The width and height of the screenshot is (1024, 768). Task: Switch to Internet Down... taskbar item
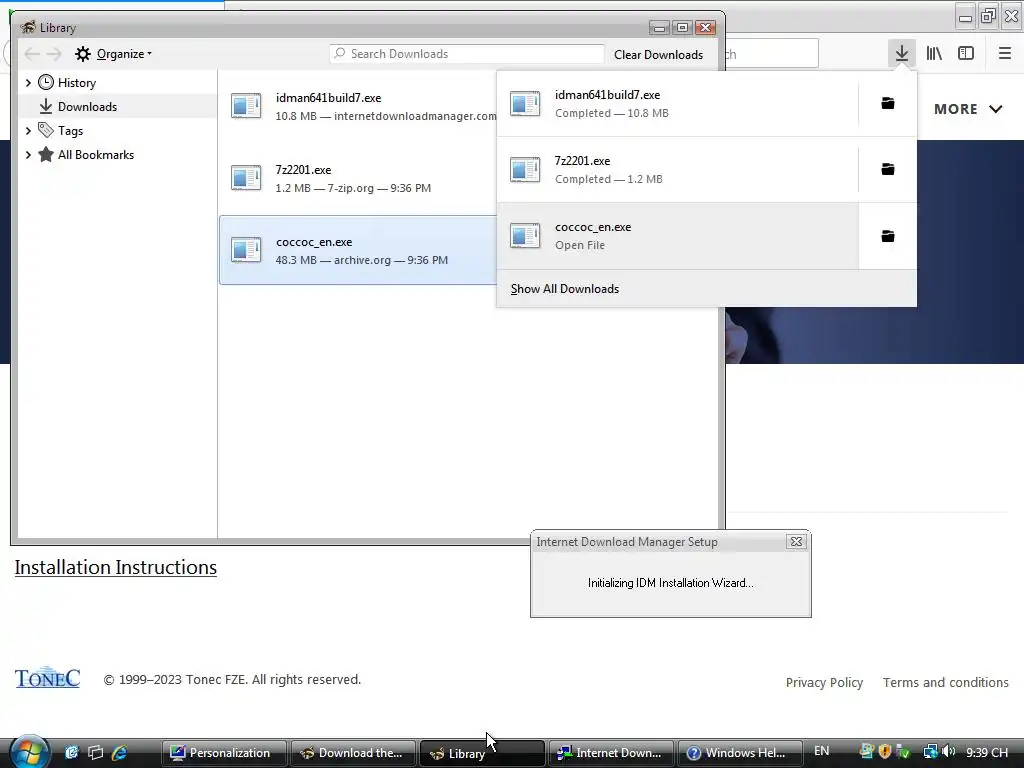pyautogui.click(x=611, y=753)
